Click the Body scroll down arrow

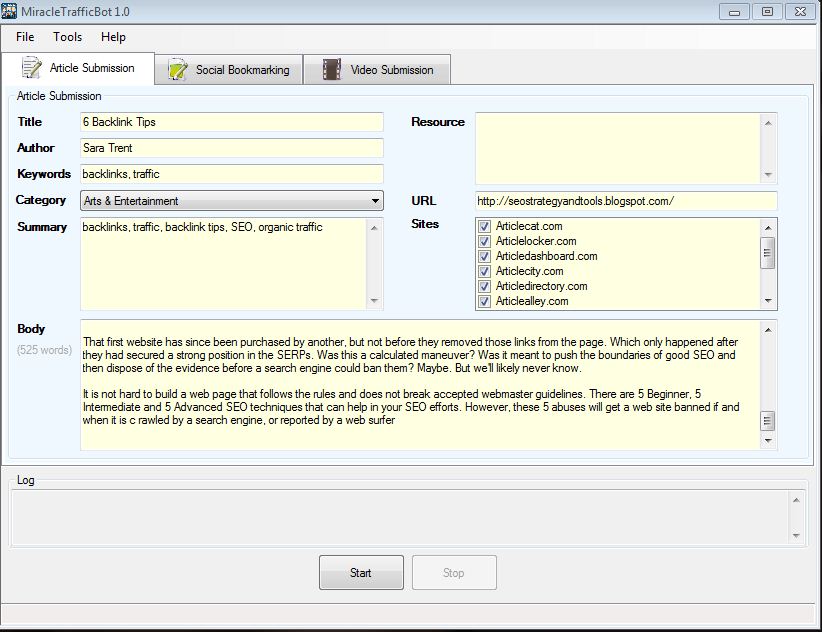pos(768,441)
